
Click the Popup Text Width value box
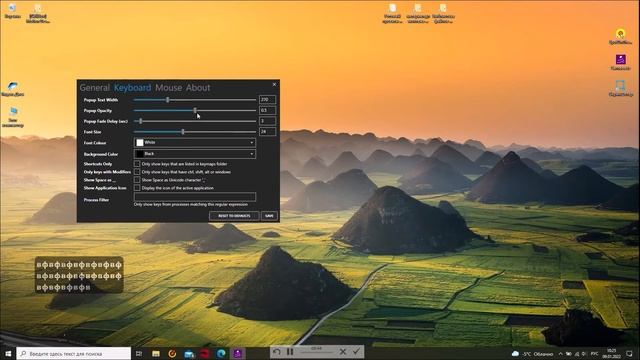pyautogui.click(x=267, y=100)
